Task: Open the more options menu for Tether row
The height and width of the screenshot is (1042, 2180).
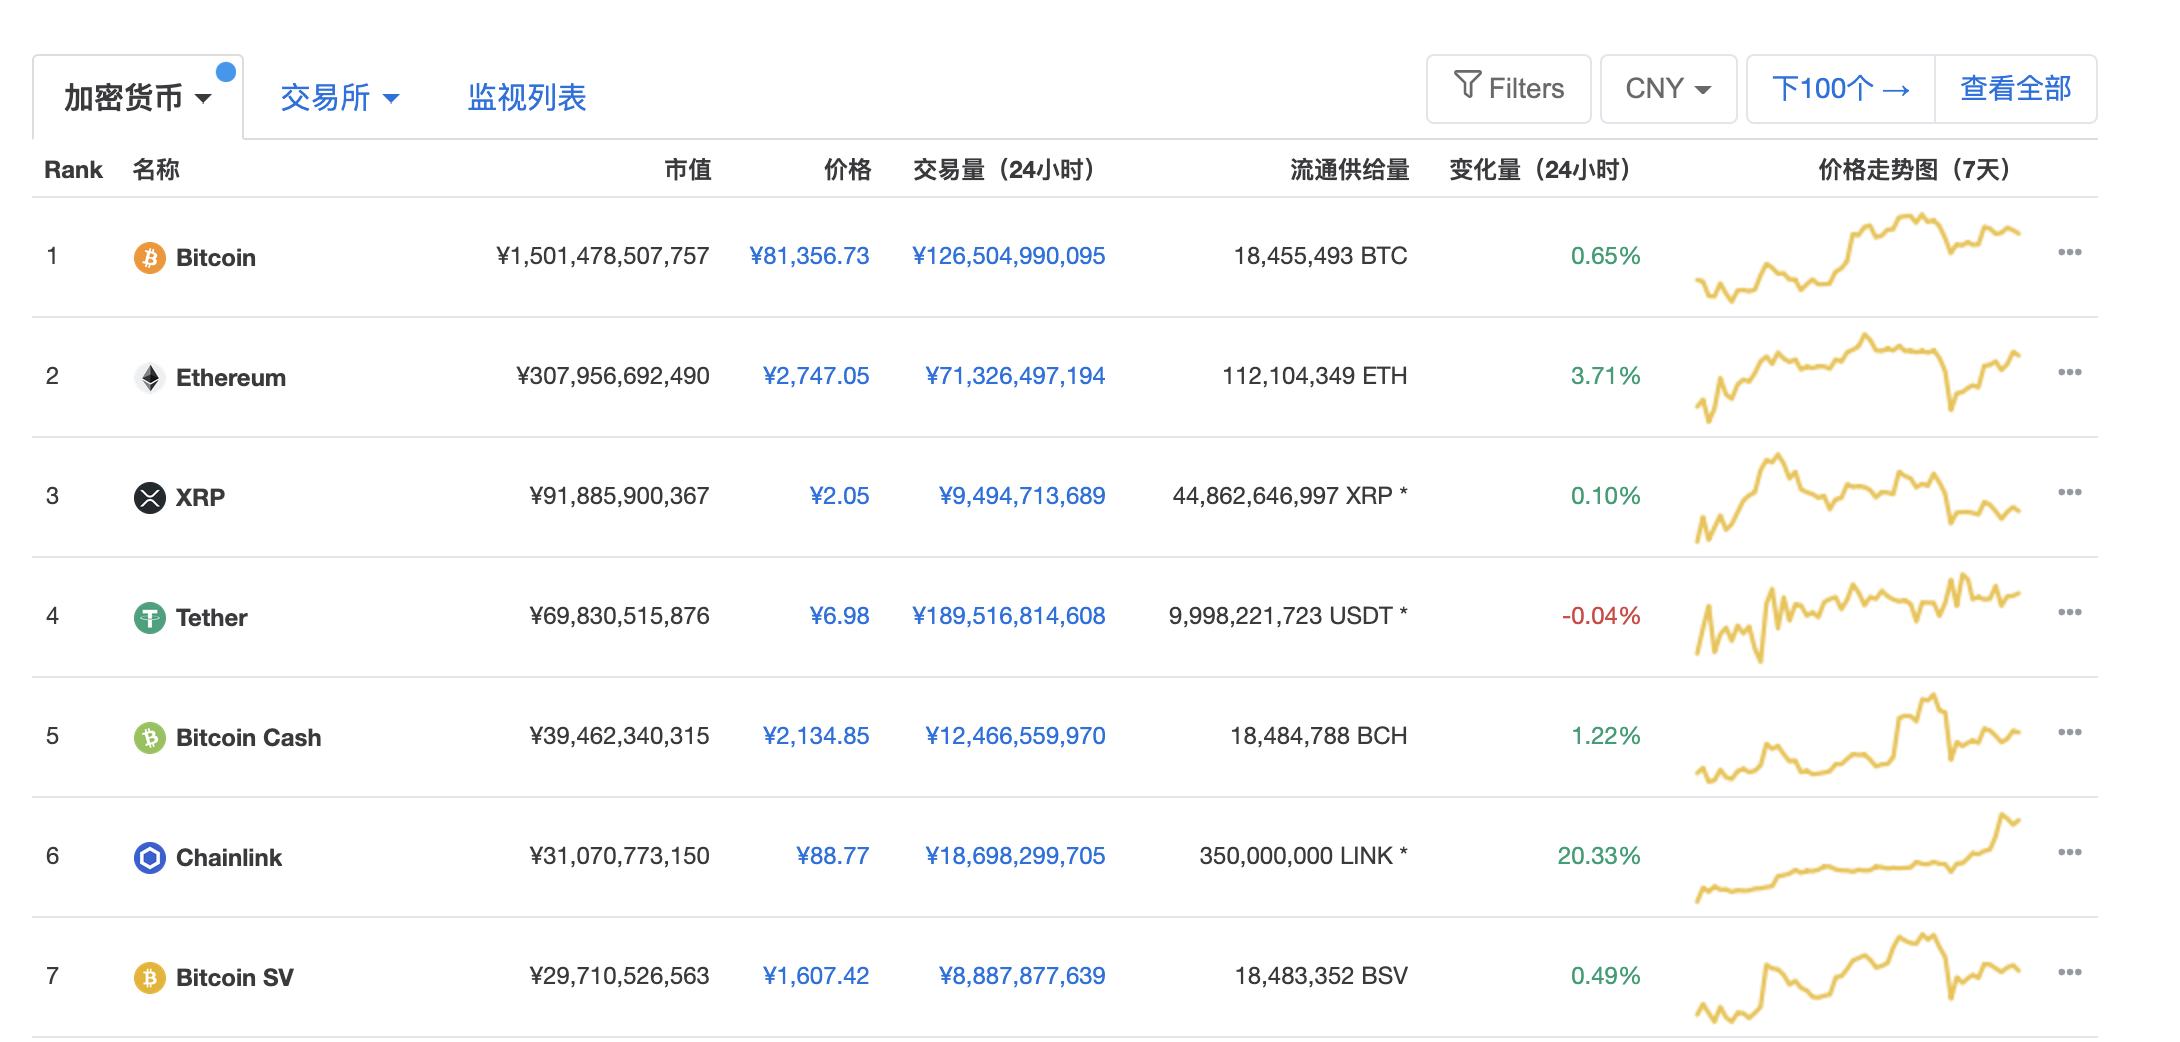Action: click(x=2069, y=613)
